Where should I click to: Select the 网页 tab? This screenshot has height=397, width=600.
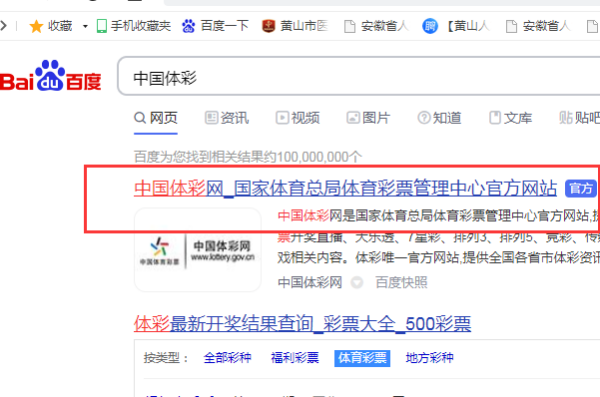click(x=156, y=118)
